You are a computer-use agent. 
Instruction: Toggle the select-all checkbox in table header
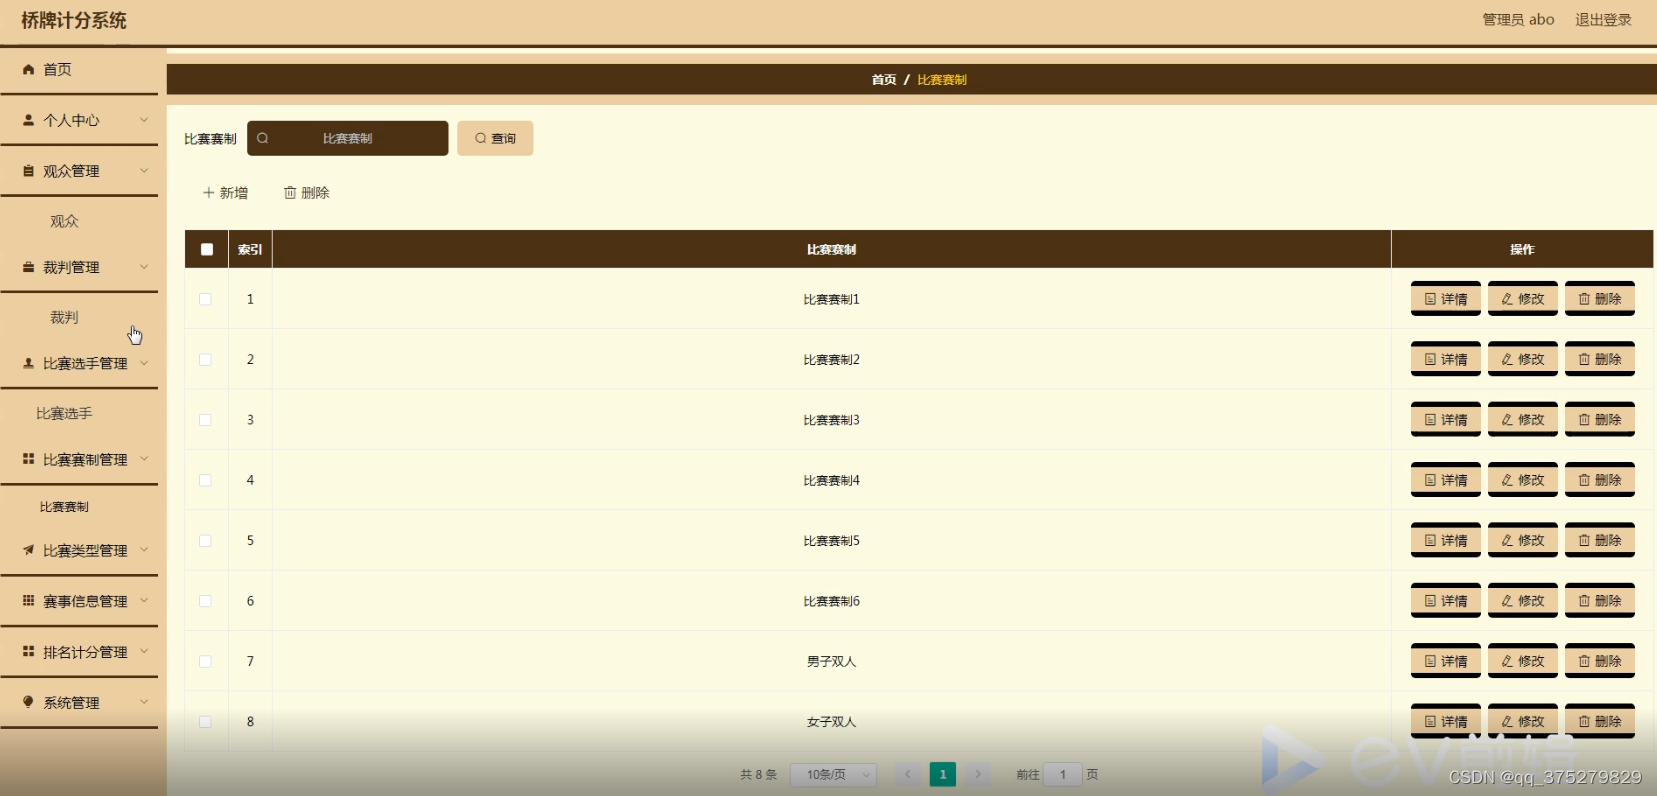(x=207, y=249)
